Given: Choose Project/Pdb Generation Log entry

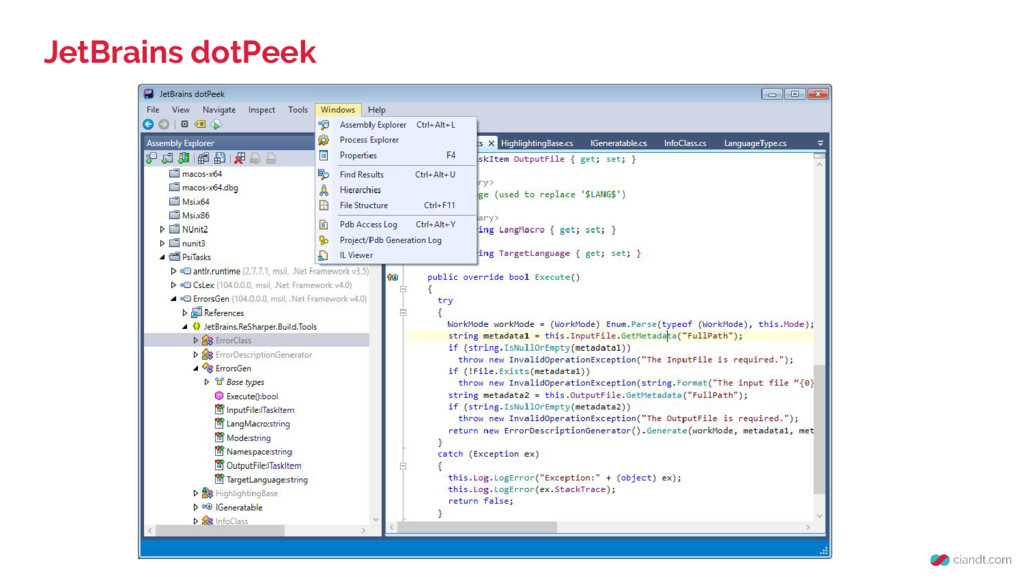Looking at the screenshot, I should click(396, 240).
